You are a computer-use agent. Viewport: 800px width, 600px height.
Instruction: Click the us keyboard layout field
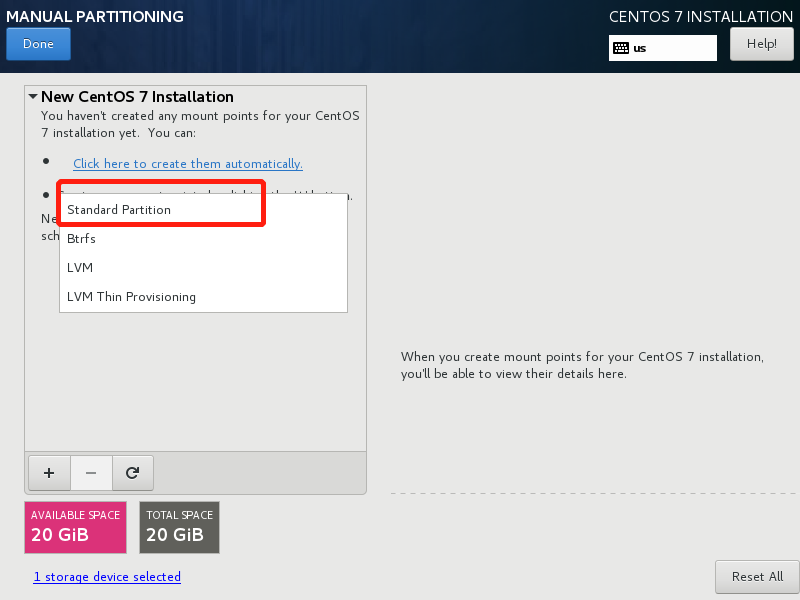(662, 48)
